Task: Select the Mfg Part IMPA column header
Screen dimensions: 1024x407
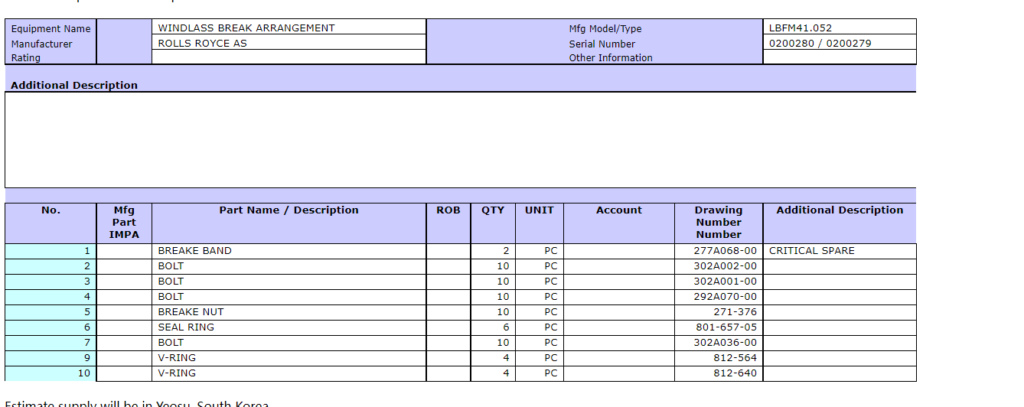Action: coord(124,222)
